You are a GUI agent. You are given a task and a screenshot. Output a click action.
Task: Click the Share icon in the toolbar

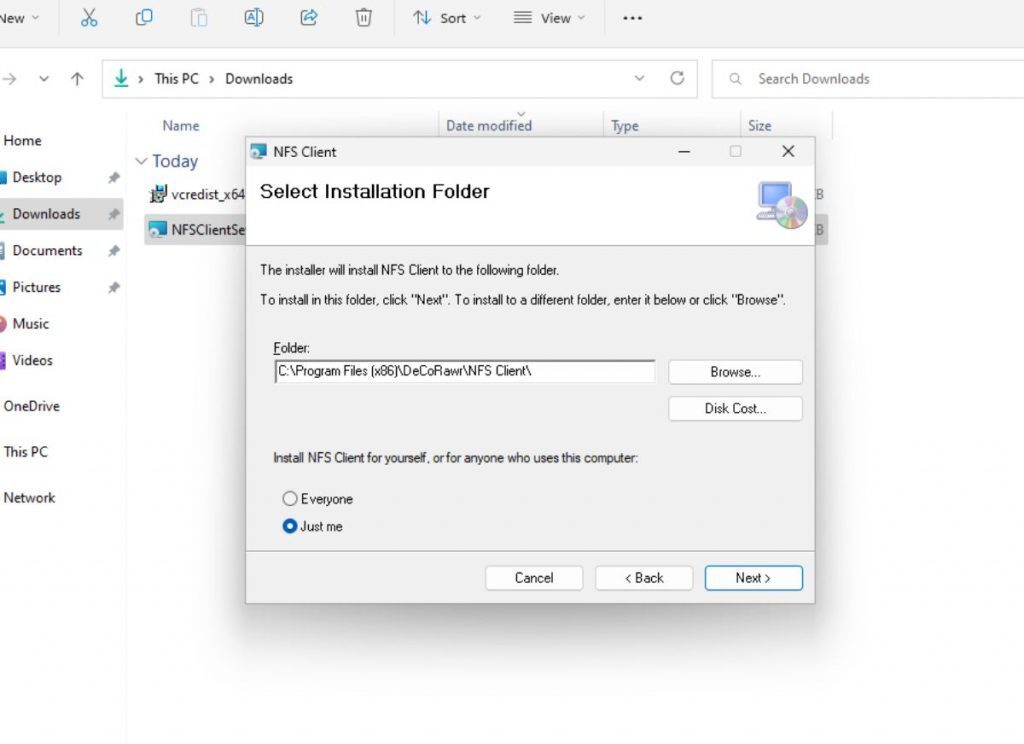pyautogui.click(x=308, y=17)
